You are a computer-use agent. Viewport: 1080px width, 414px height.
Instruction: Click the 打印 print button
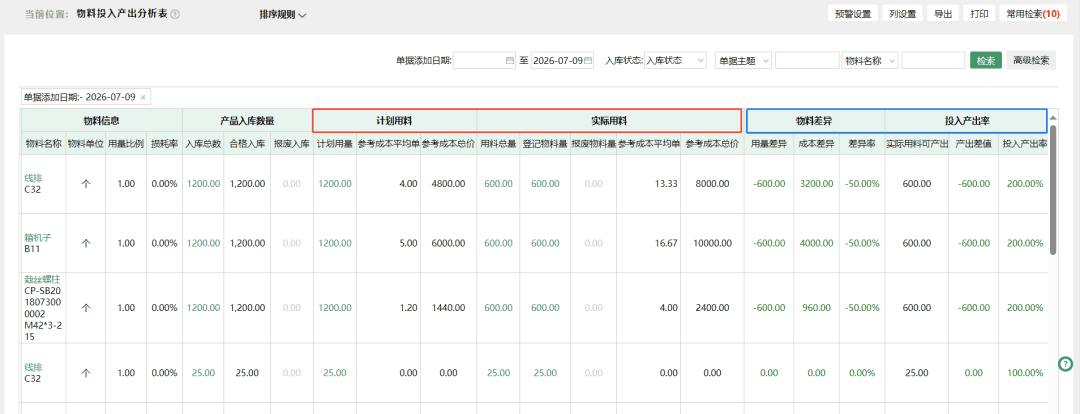tap(979, 14)
